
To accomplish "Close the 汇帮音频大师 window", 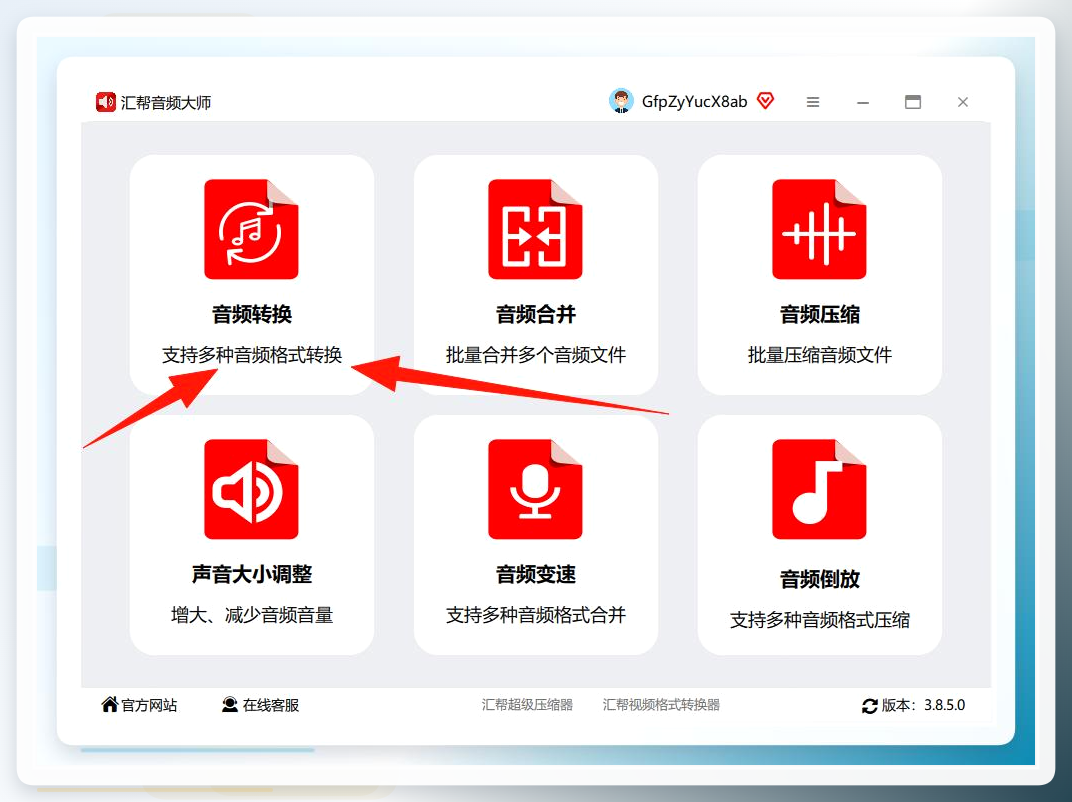I will 963,102.
